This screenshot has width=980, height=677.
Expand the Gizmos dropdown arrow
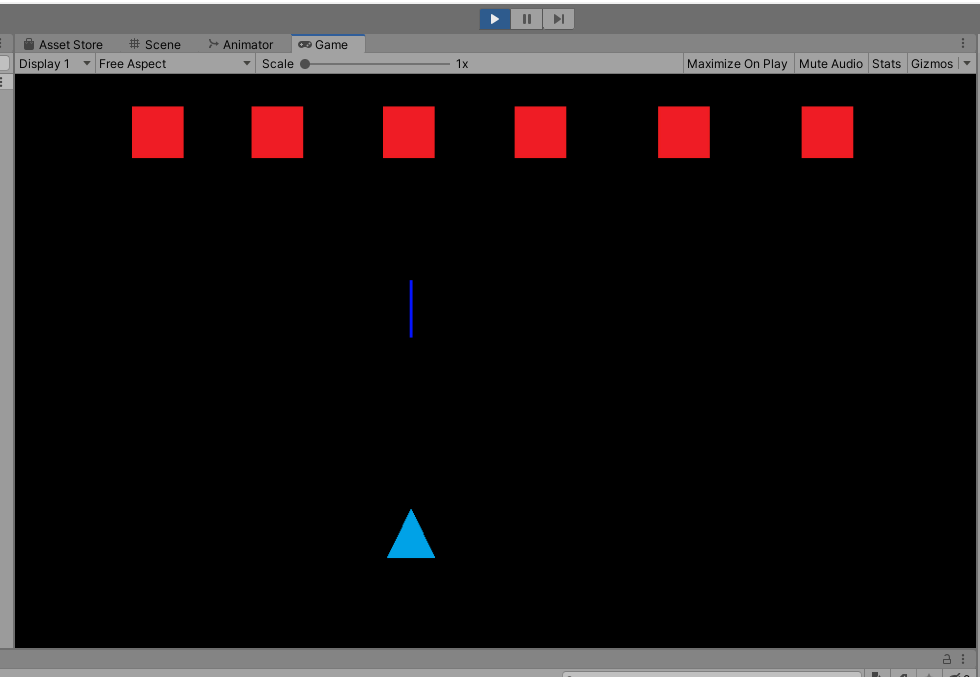[967, 64]
